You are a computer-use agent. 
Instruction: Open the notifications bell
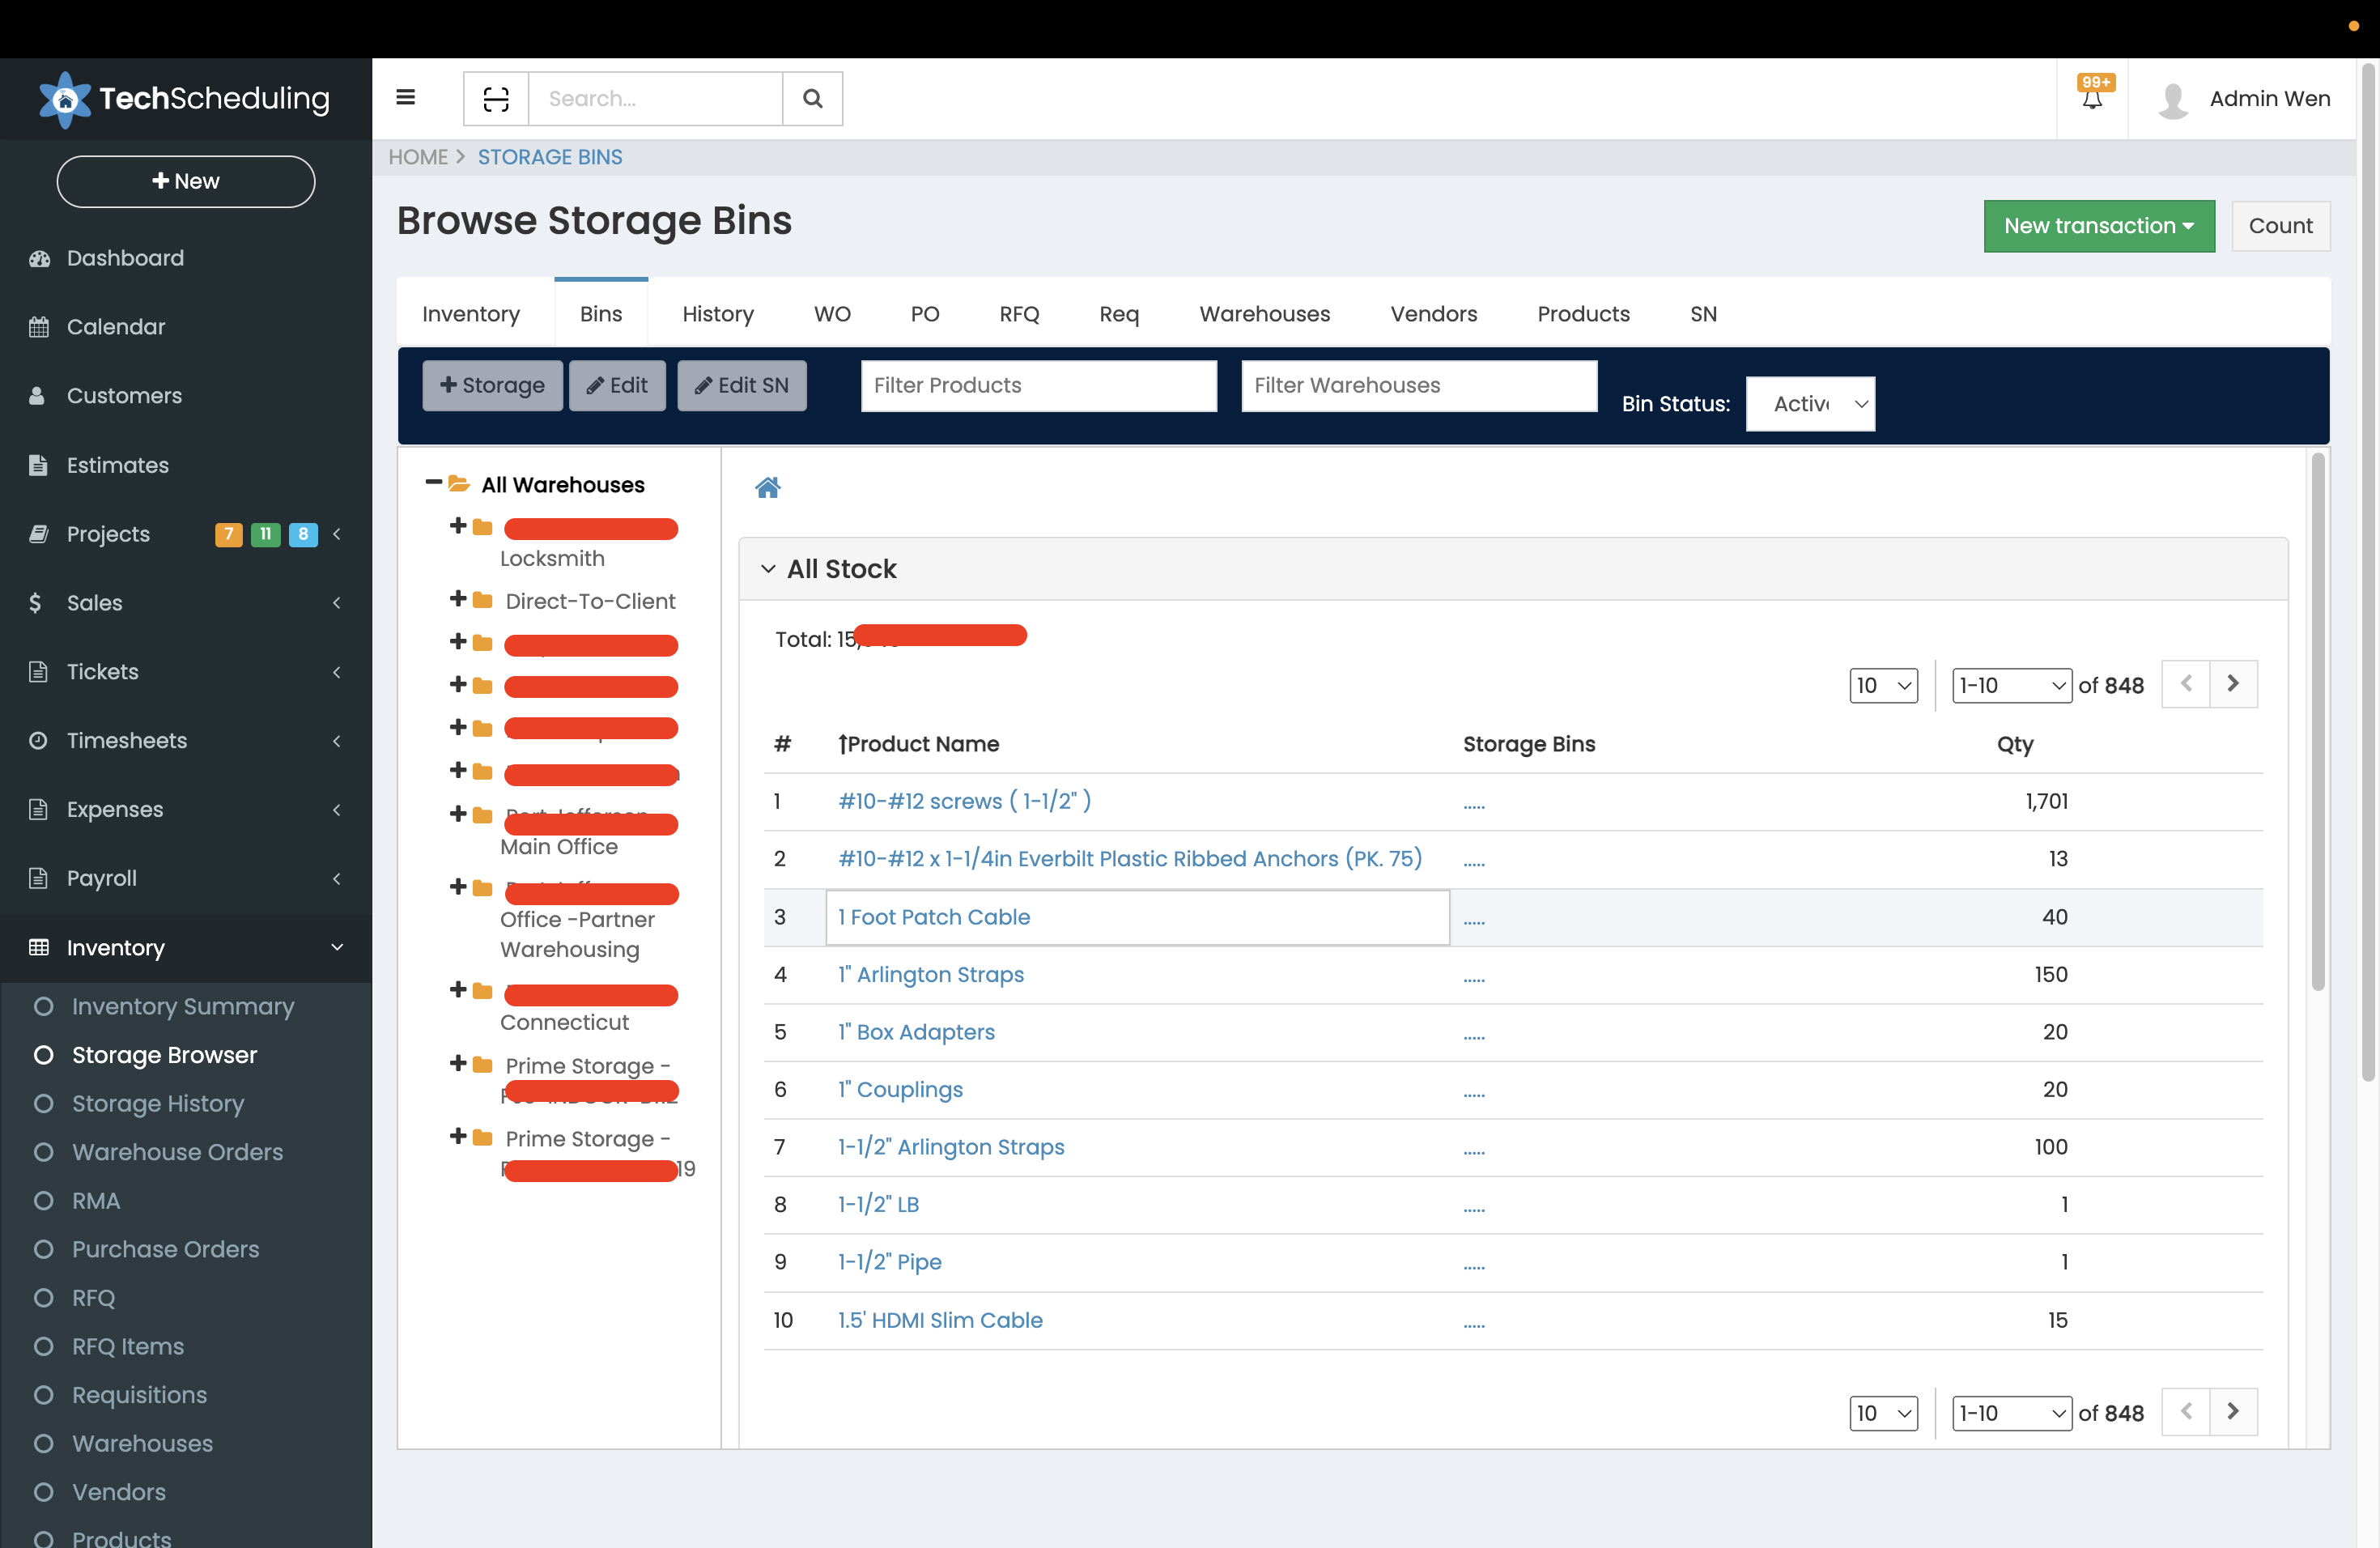(x=2091, y=99)
